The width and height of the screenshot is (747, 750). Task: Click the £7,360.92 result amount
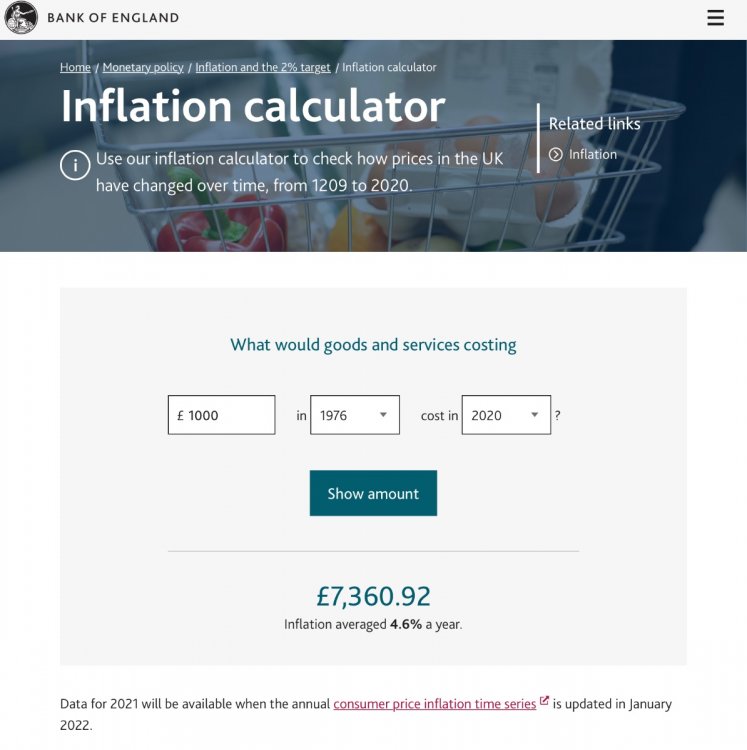click(373, 597)
